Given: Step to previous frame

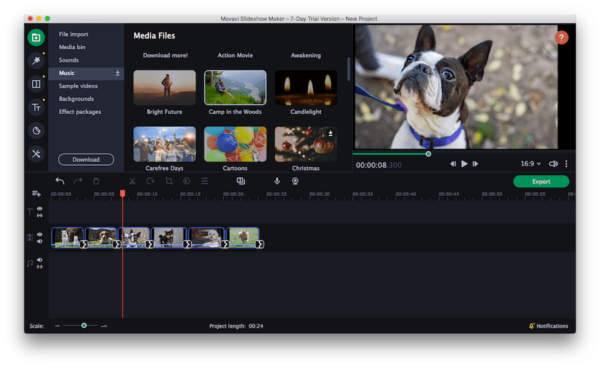Looking at the screenshot, I should click(453, 164).
